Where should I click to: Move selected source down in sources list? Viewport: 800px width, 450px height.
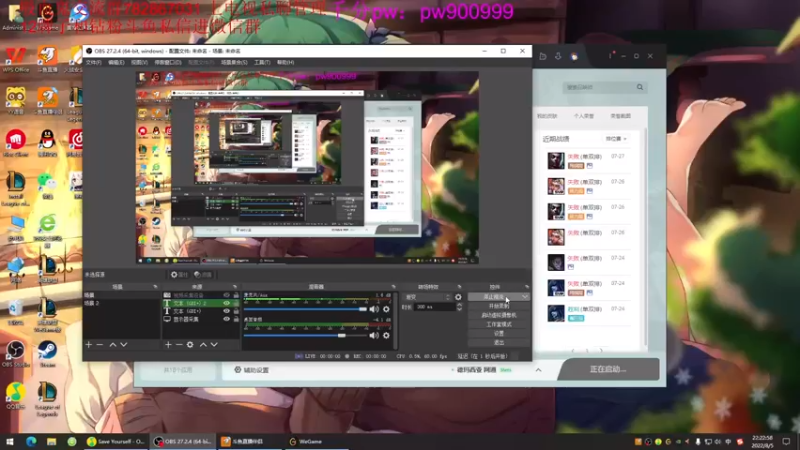tap(214, 345)
